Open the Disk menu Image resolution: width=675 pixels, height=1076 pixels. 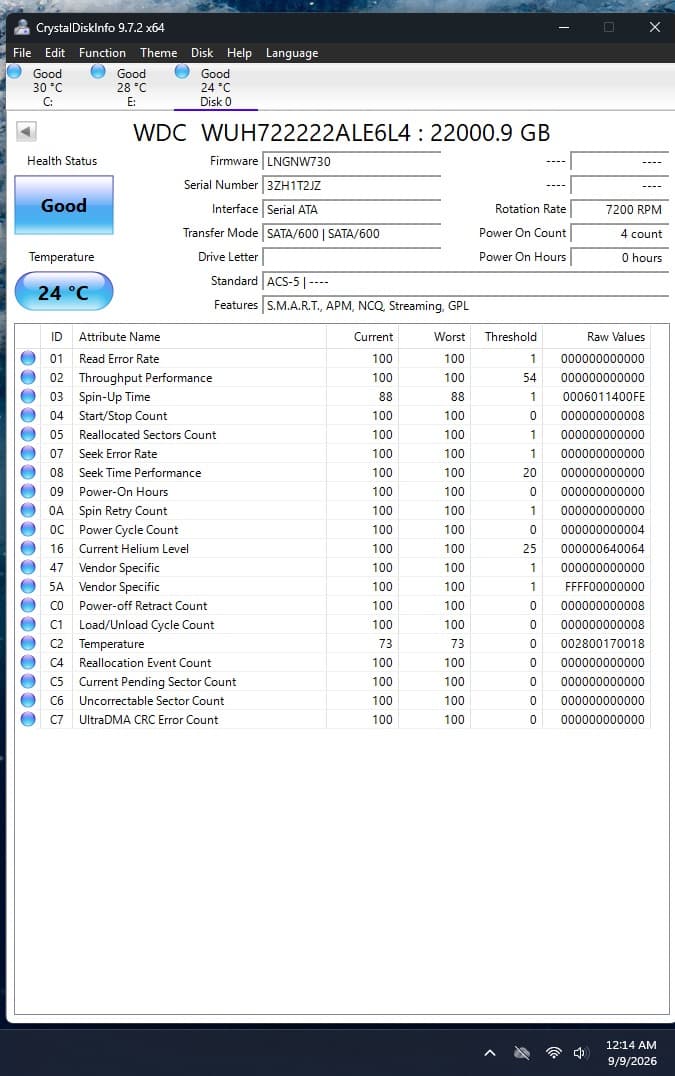202,53
